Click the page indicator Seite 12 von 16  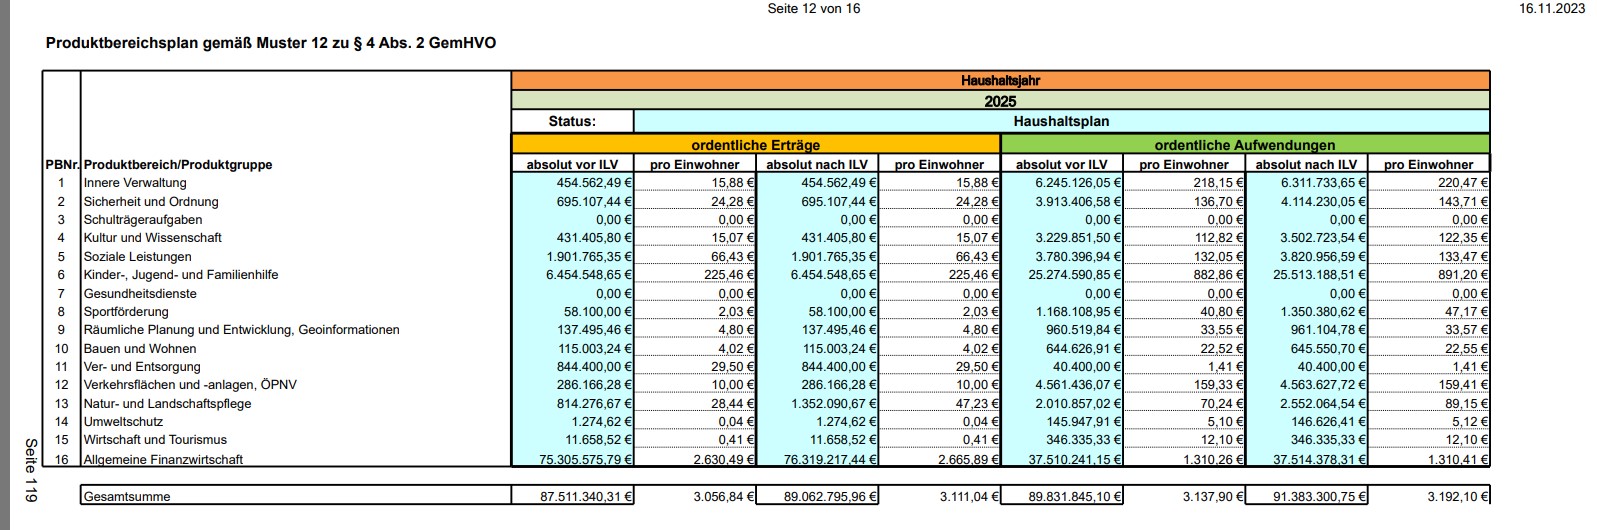point(813,9)
